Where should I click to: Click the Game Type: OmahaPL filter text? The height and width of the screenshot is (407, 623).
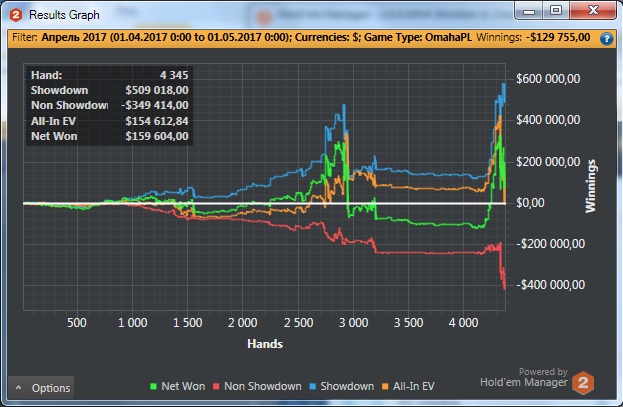[x=418, y=37]
